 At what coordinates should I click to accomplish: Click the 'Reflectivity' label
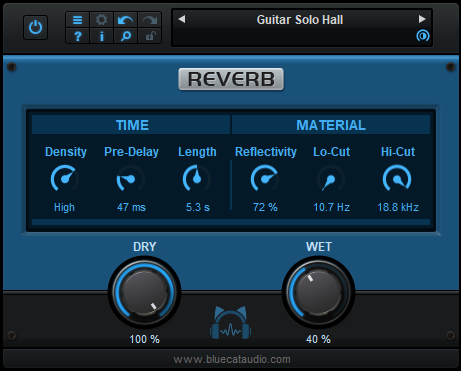click(266, 152)
